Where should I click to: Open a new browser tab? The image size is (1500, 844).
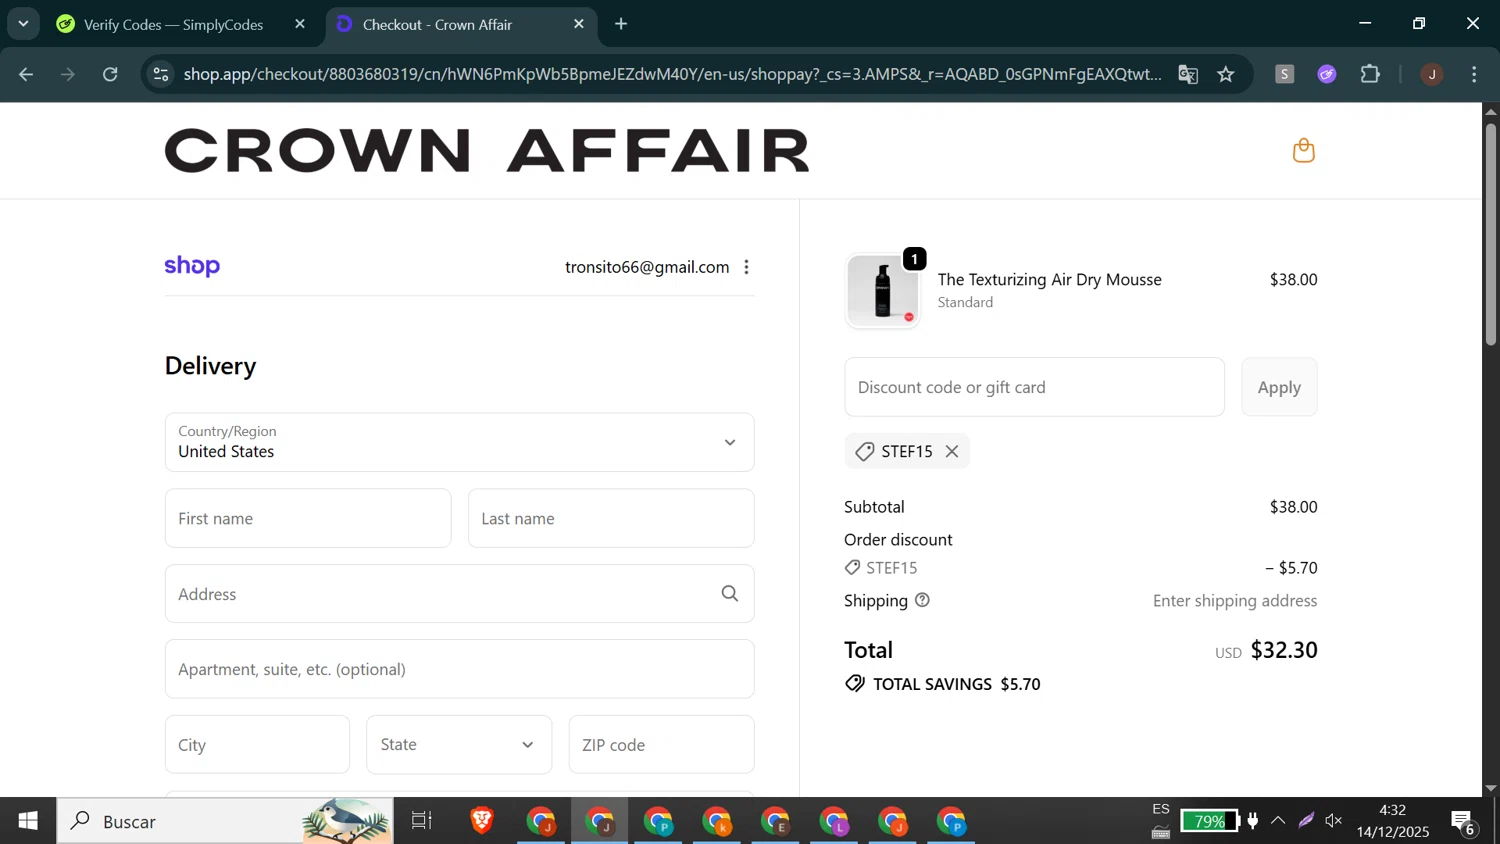[621, 24]
